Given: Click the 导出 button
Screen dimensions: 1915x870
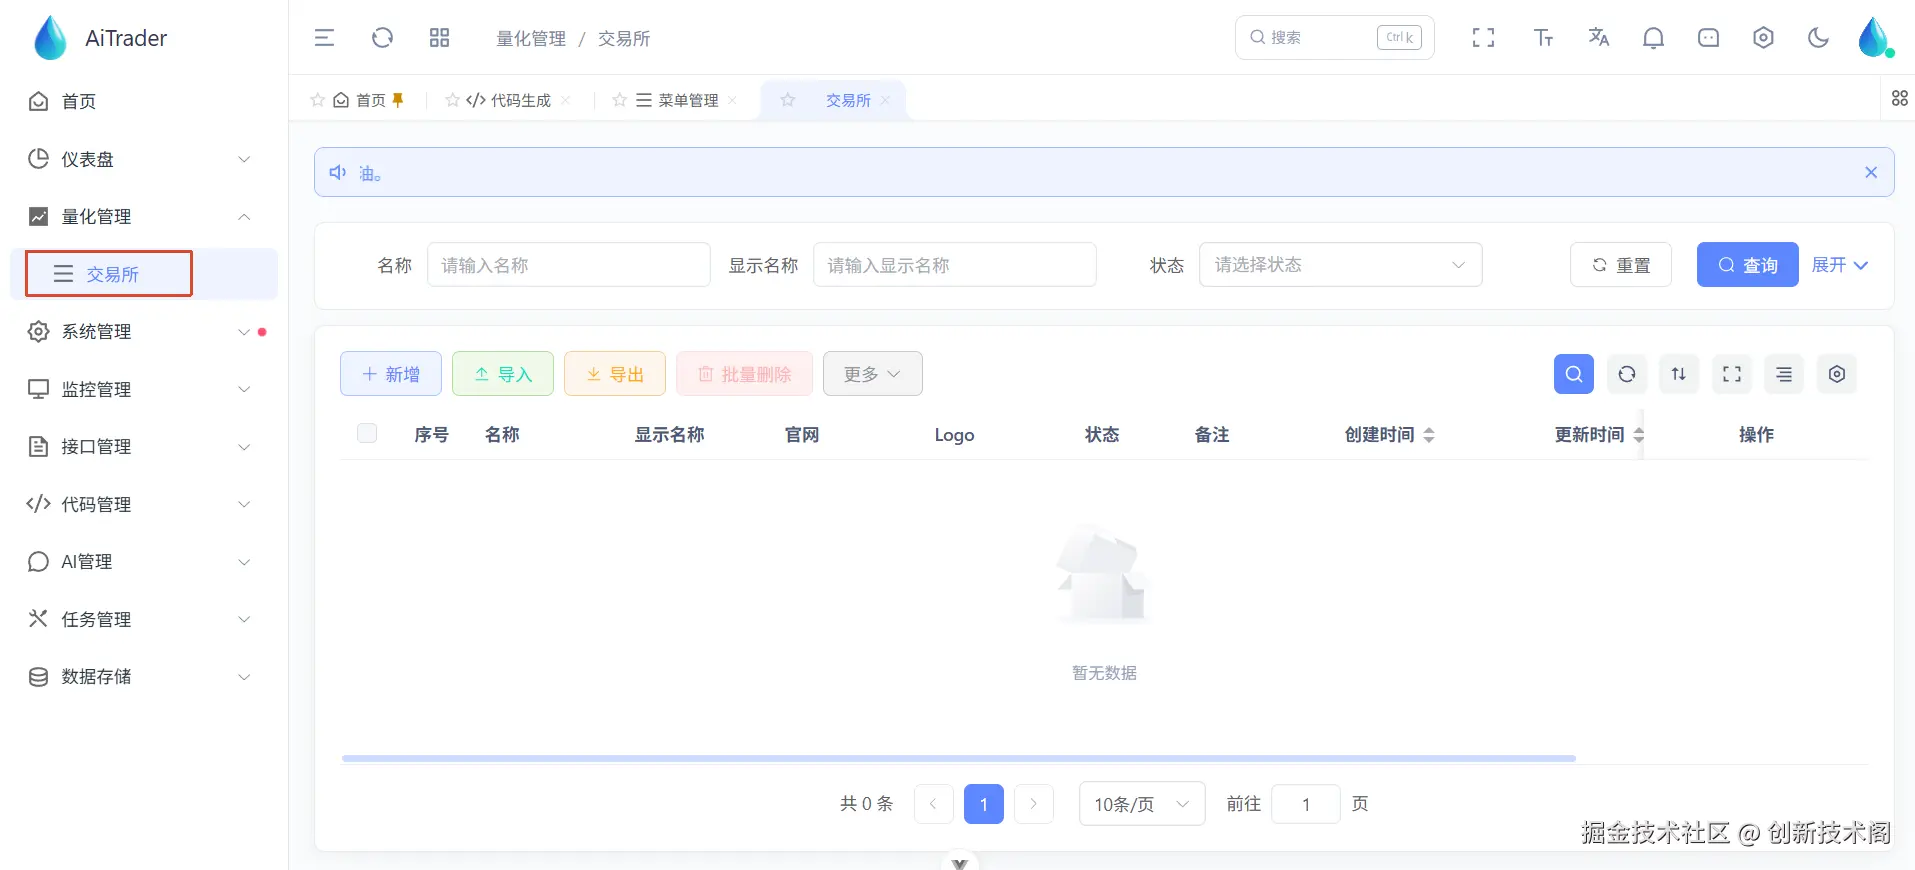Looking at the screenshot, I should click(615, 374).
